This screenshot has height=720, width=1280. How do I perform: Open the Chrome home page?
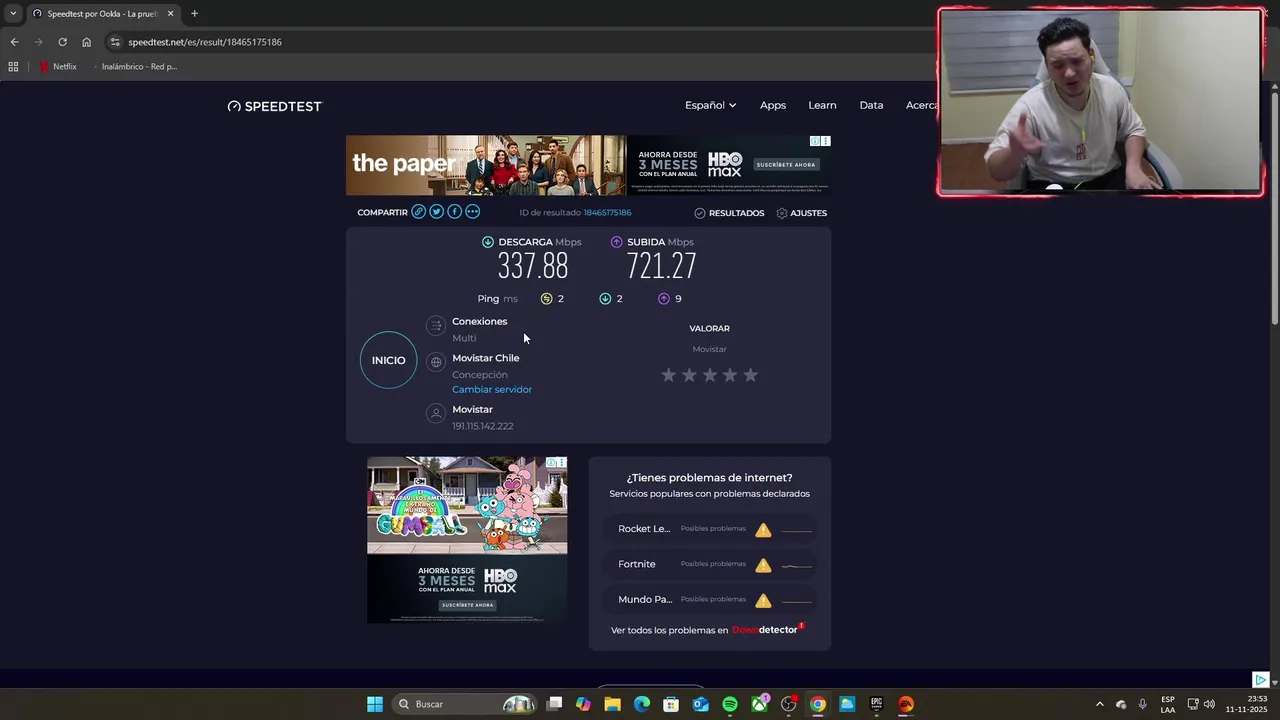86,42
